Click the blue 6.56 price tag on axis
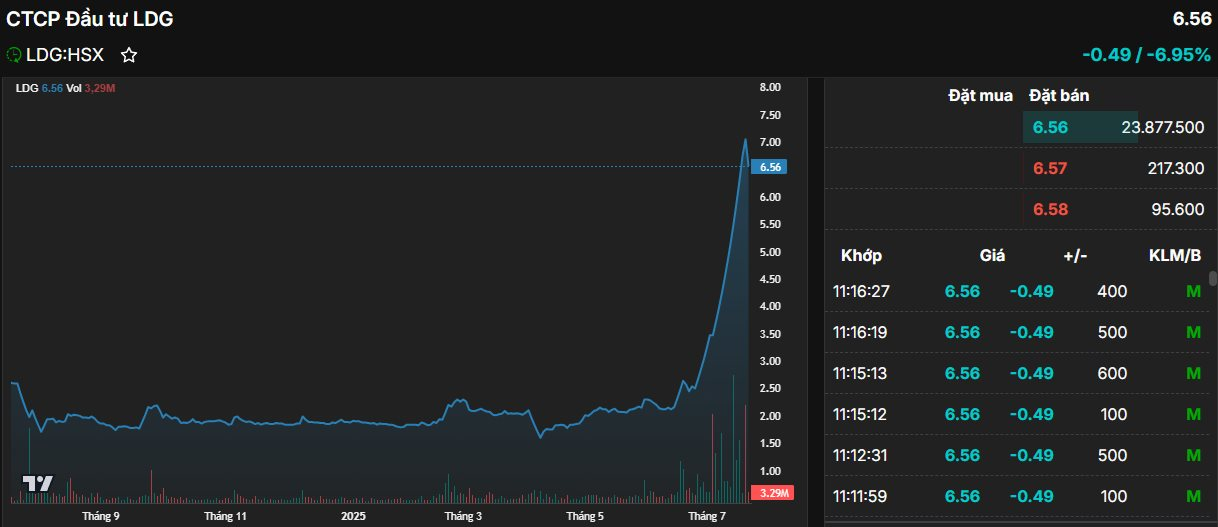The width and height of the screenshot is (1218, 527). 769,167
